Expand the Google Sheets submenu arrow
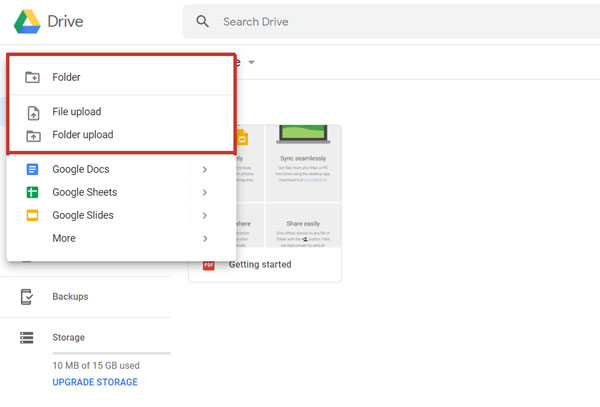600x407 pixels. (x=205, y=192)
